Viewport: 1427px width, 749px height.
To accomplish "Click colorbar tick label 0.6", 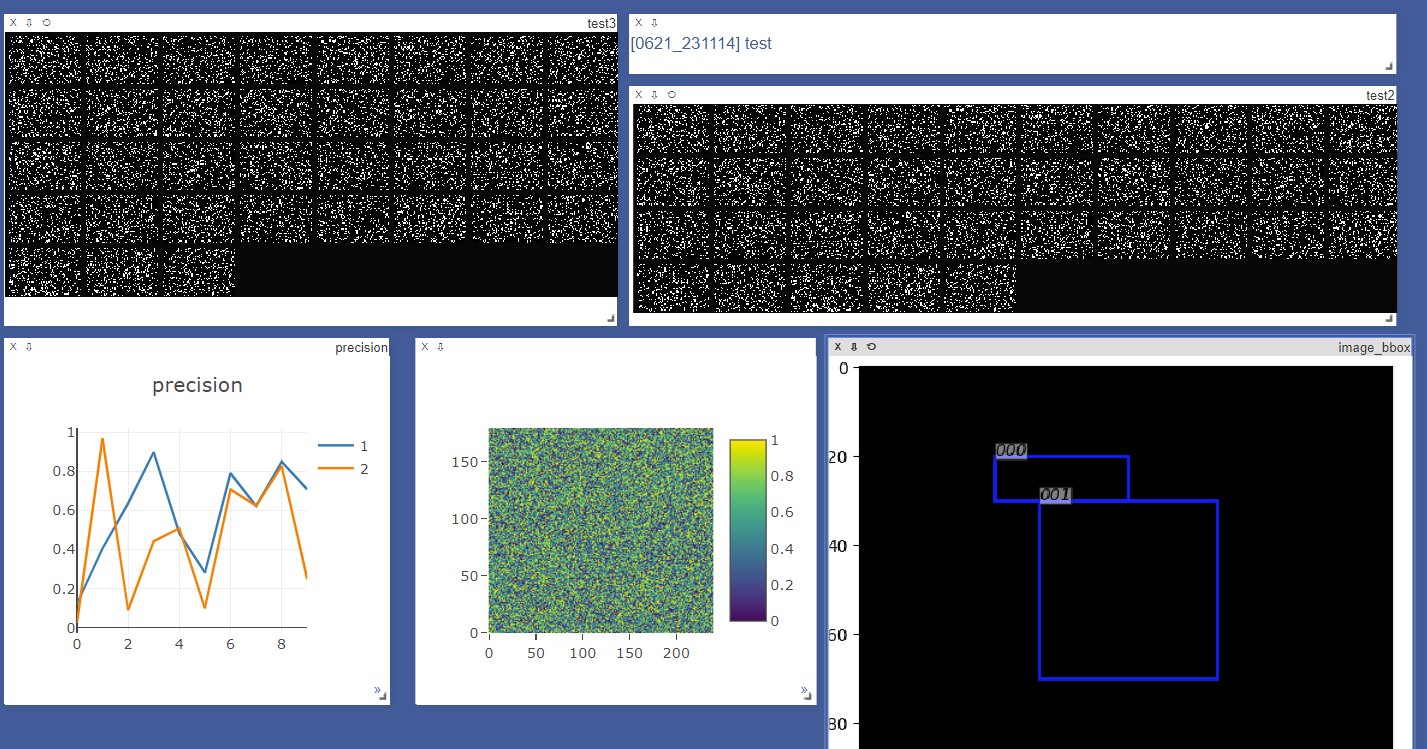I will tap(781, 513).
